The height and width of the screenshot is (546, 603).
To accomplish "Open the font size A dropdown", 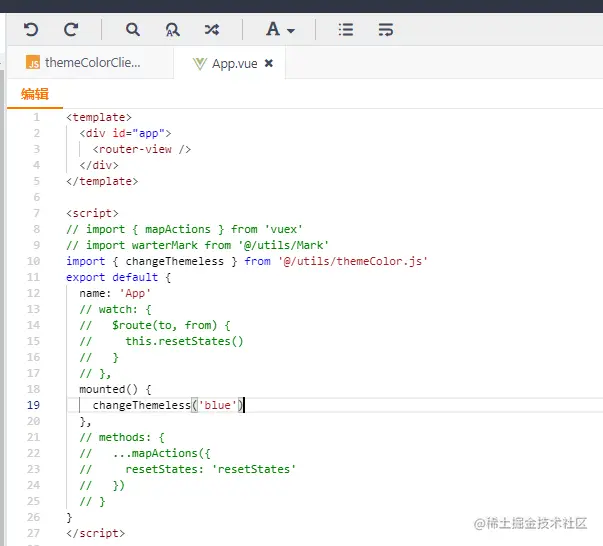I will pyautogui.click(x=280, y=29).
